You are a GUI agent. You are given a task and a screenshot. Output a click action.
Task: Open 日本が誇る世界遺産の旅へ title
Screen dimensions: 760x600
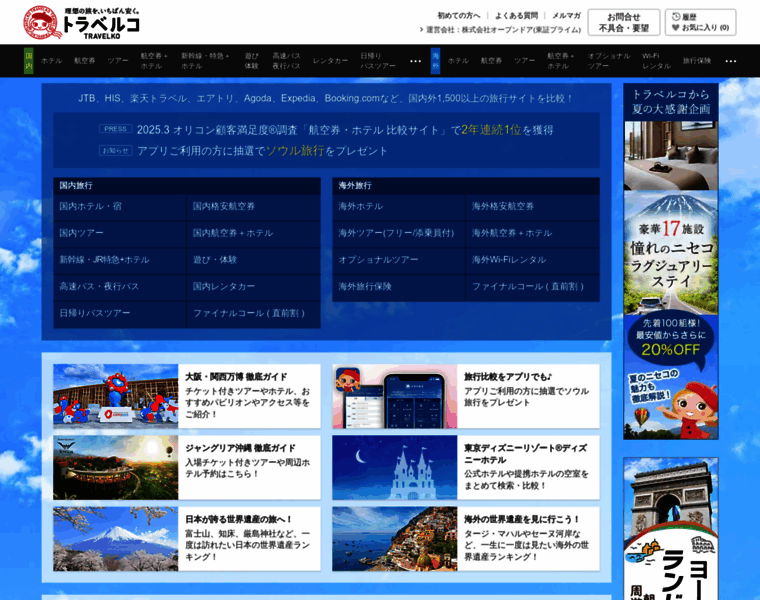239,519
